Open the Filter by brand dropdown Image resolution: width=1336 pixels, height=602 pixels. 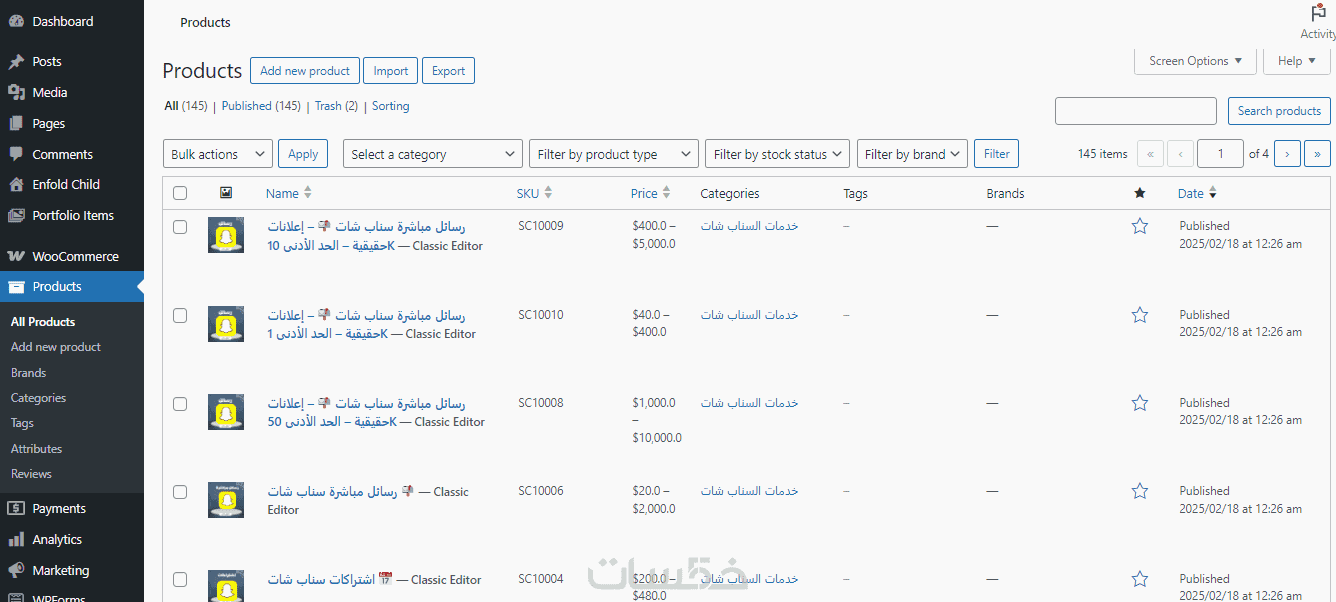pos(912,154)
